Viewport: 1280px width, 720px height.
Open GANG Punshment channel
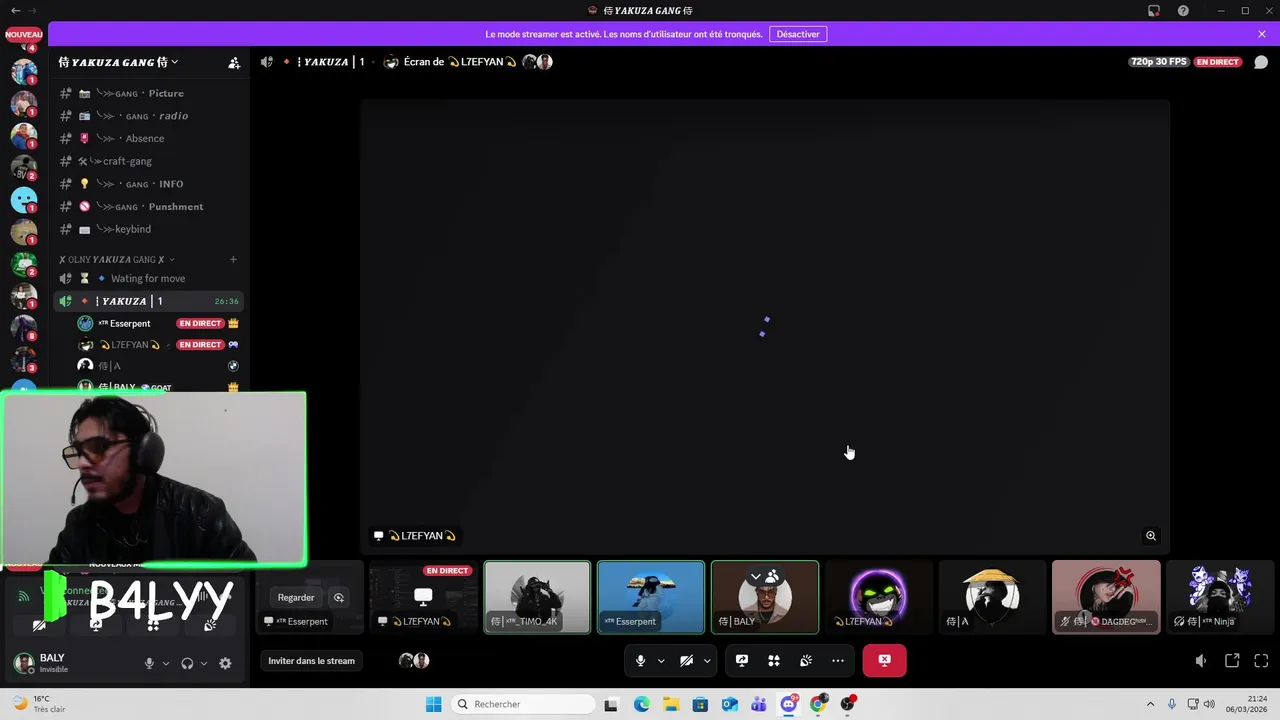(148, 207)
